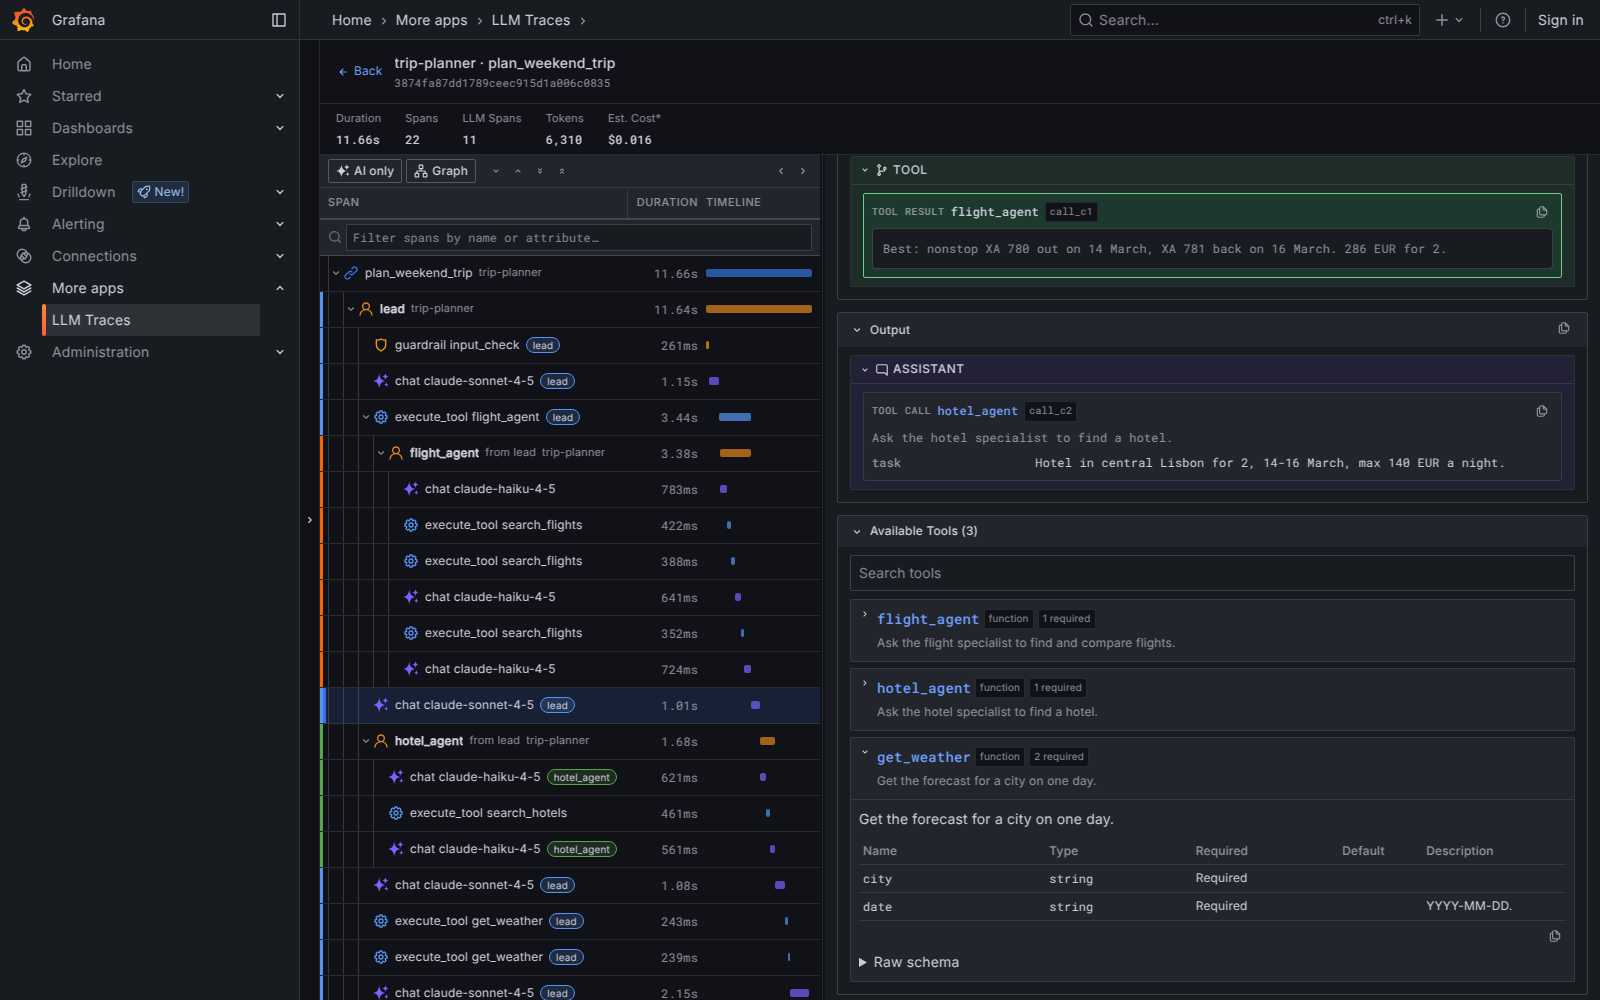Image resolution: width=1600 pixels, height=1000 pixels.
Task: Focus the Search tools field
Action: pos(1212,573)
